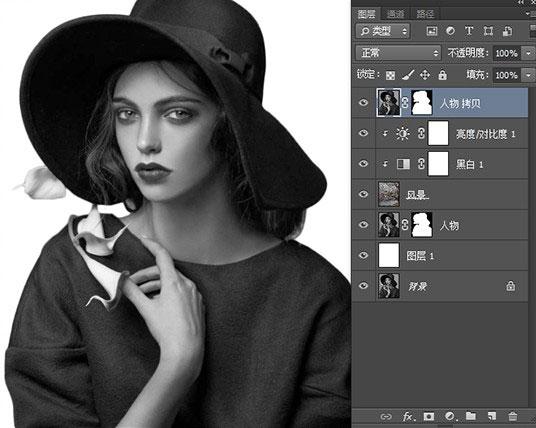Select the 人物 layer image thumbnail
This screenshot has height=428, width=536.
point(389,225)
